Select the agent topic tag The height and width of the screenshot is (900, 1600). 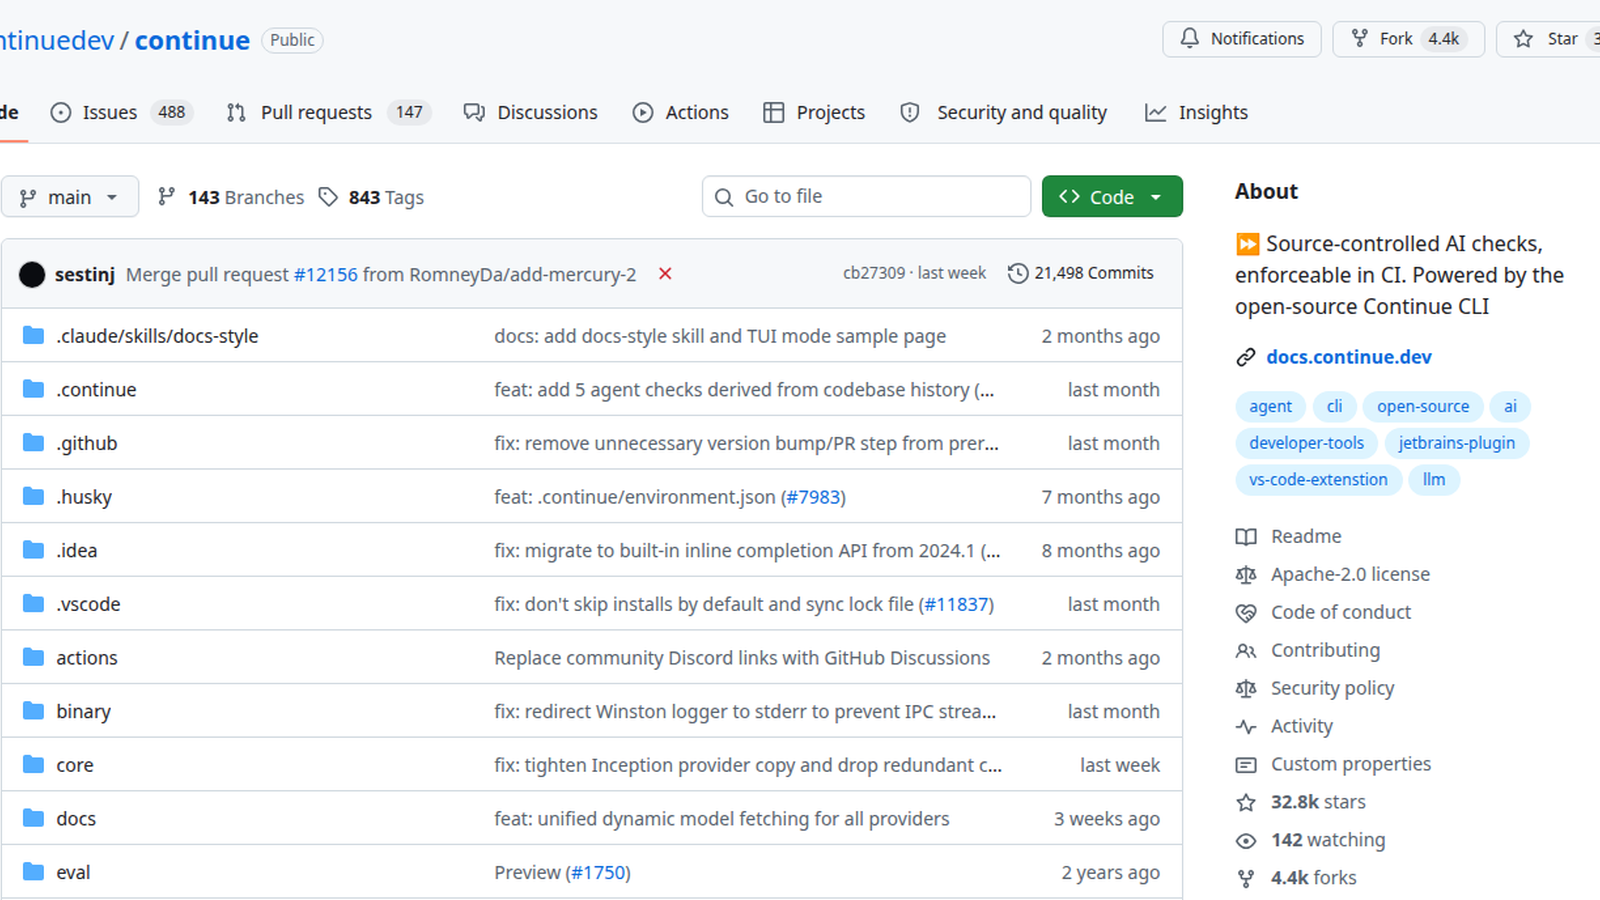coord(1270,406)
